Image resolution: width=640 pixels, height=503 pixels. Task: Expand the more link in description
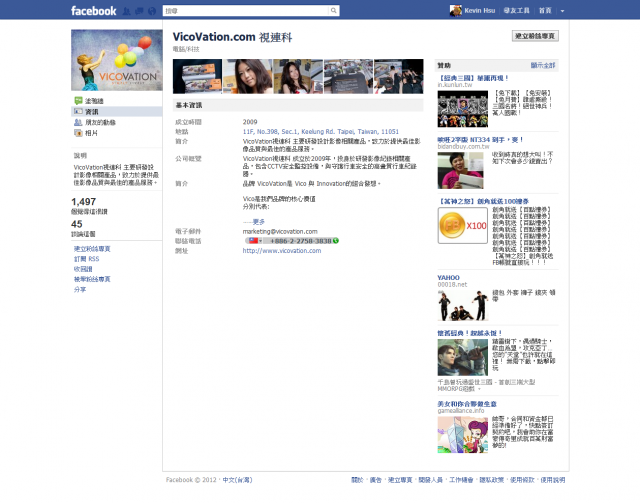pyautogui.click(x=258, y=222)
